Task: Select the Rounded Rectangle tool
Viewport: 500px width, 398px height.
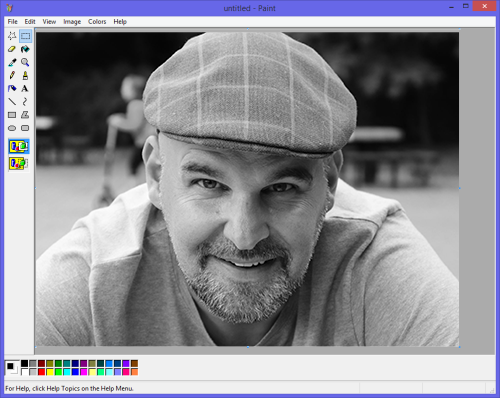Action: click(x=25, y=128)
